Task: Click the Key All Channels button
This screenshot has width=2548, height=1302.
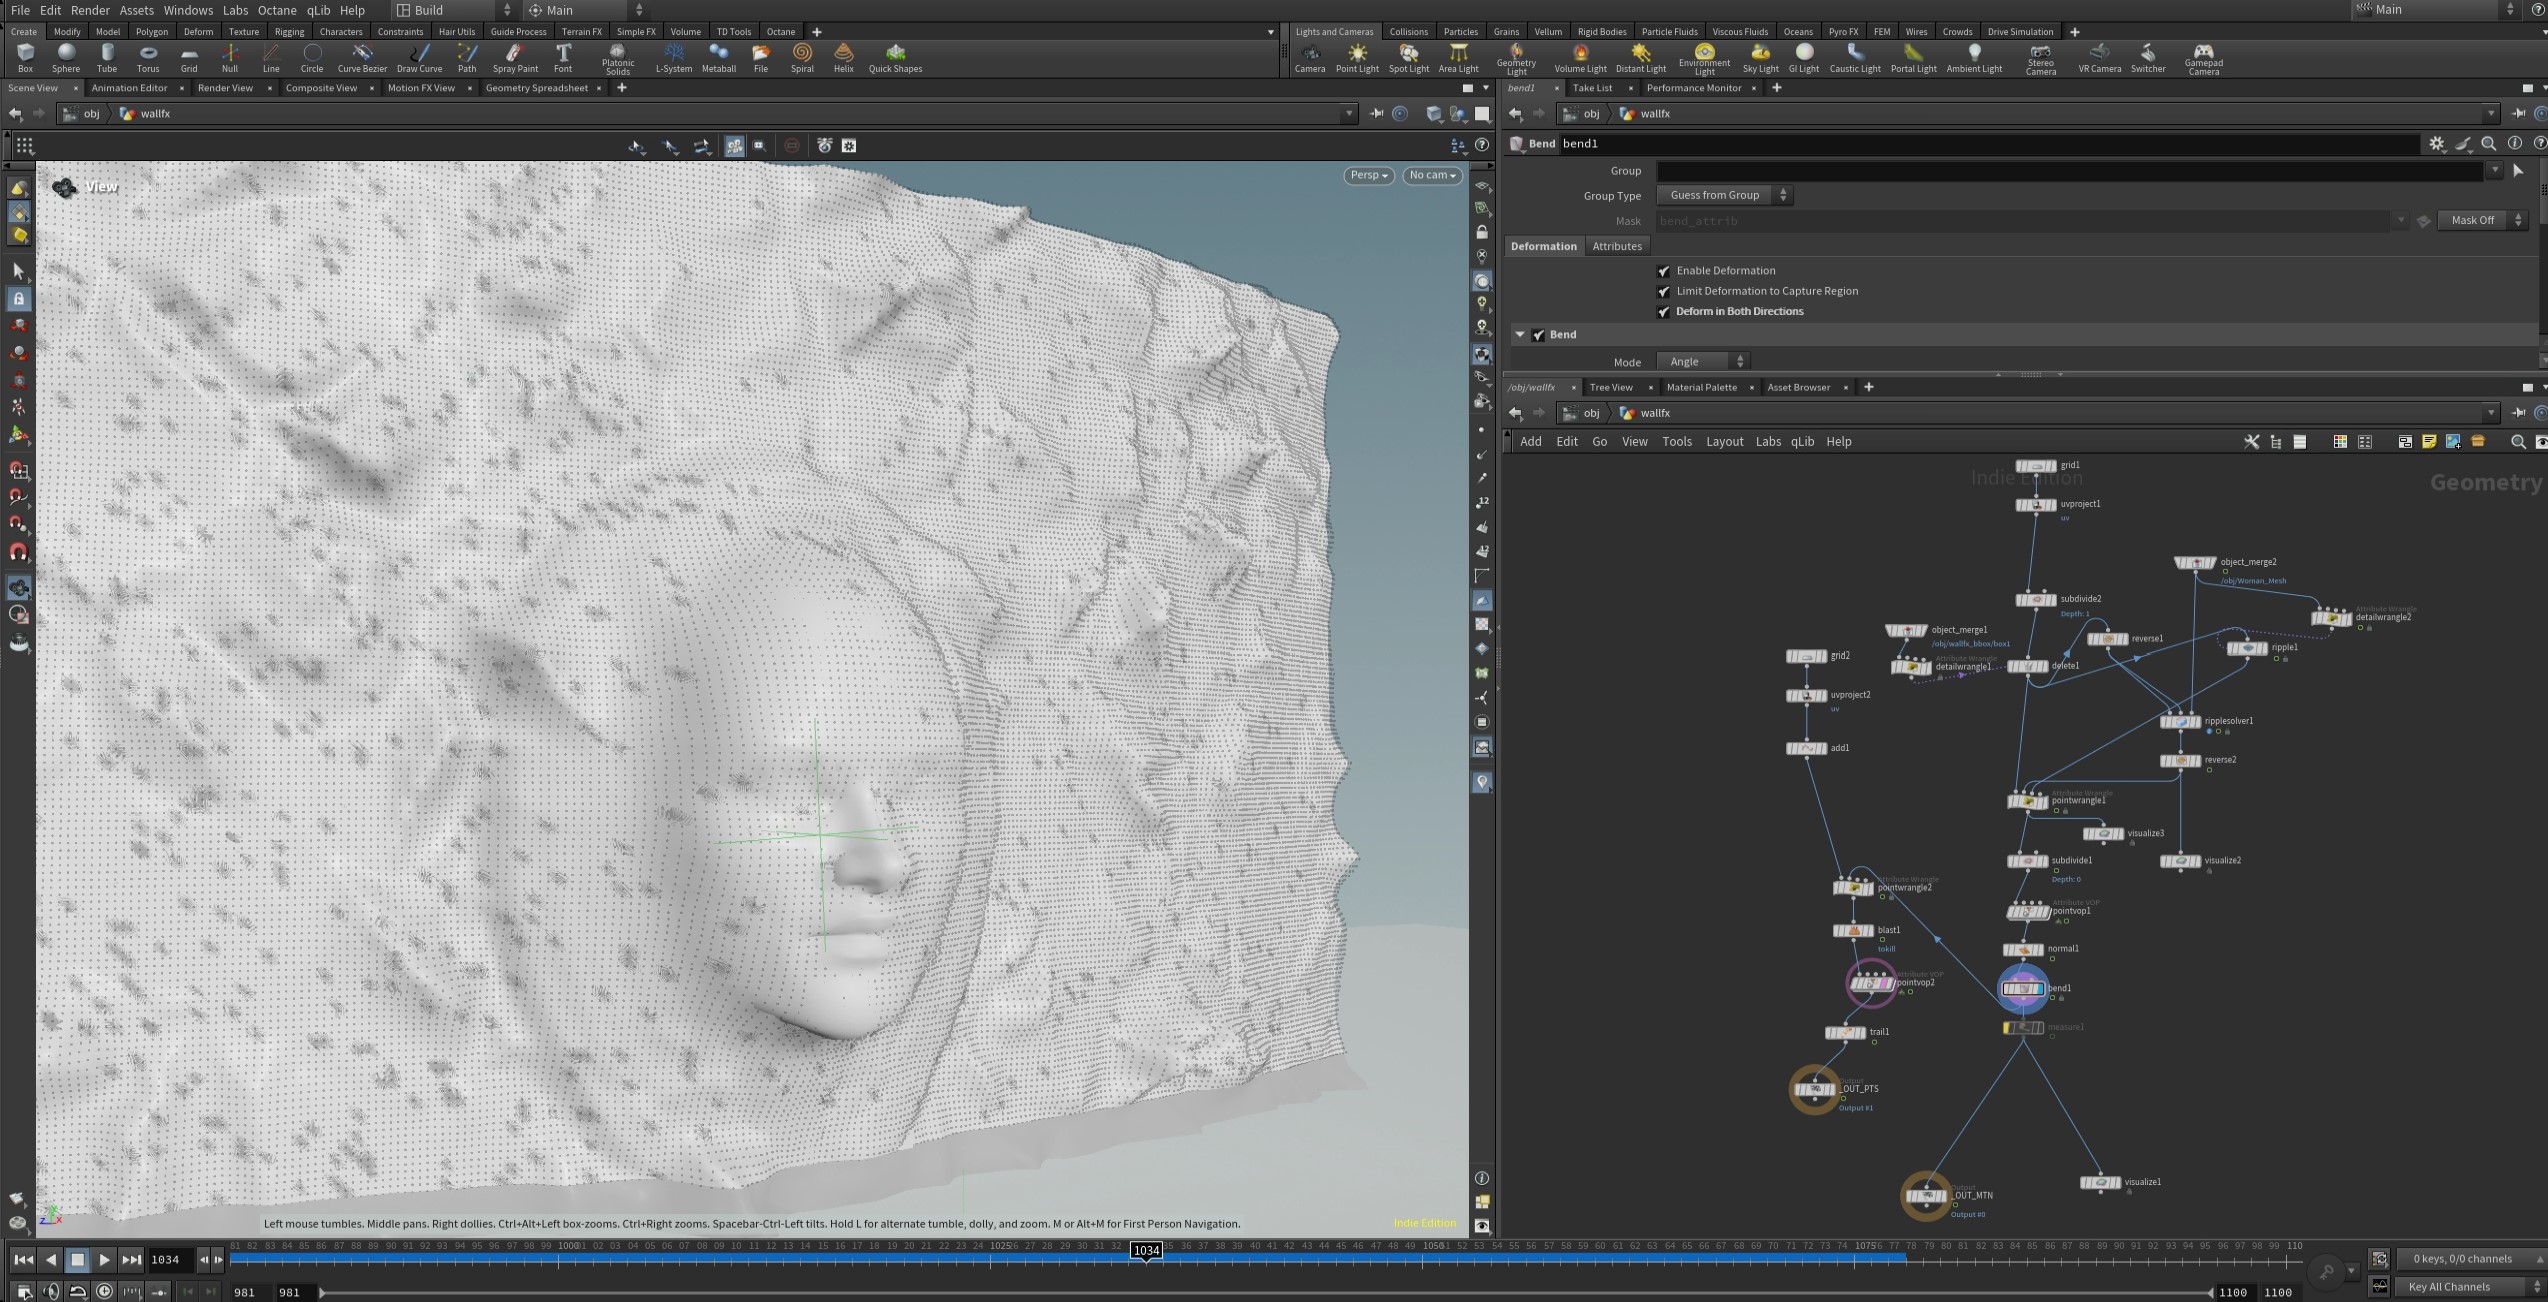Action: 2448,1287
